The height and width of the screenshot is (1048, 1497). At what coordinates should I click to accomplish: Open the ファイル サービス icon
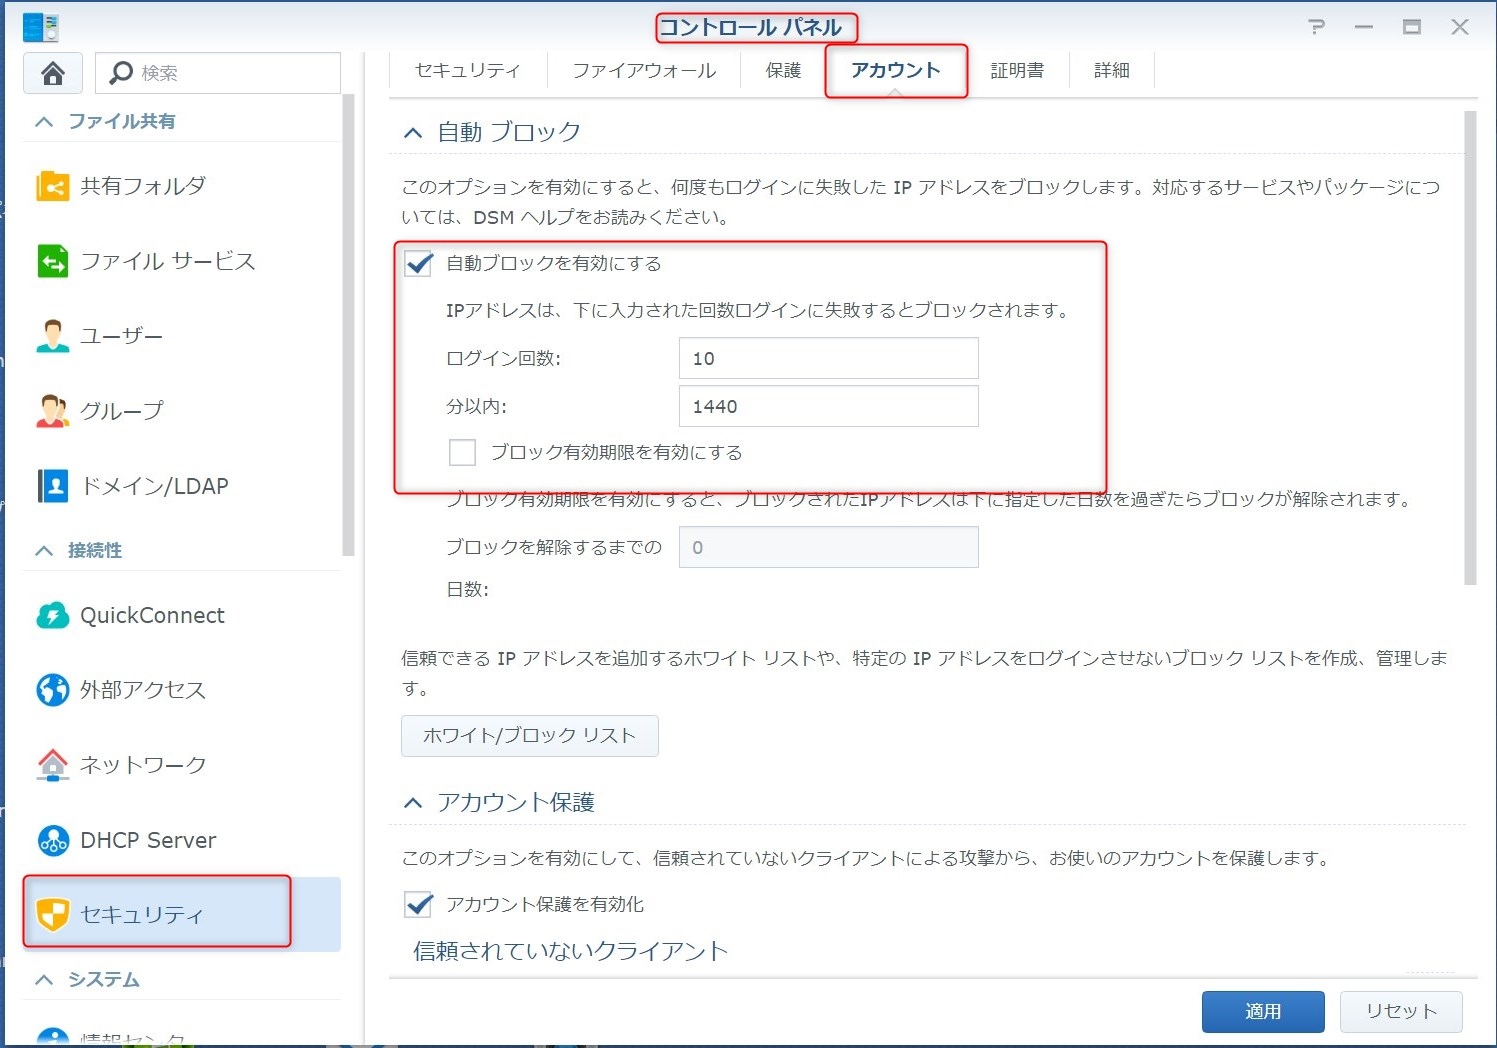(52, 261)
